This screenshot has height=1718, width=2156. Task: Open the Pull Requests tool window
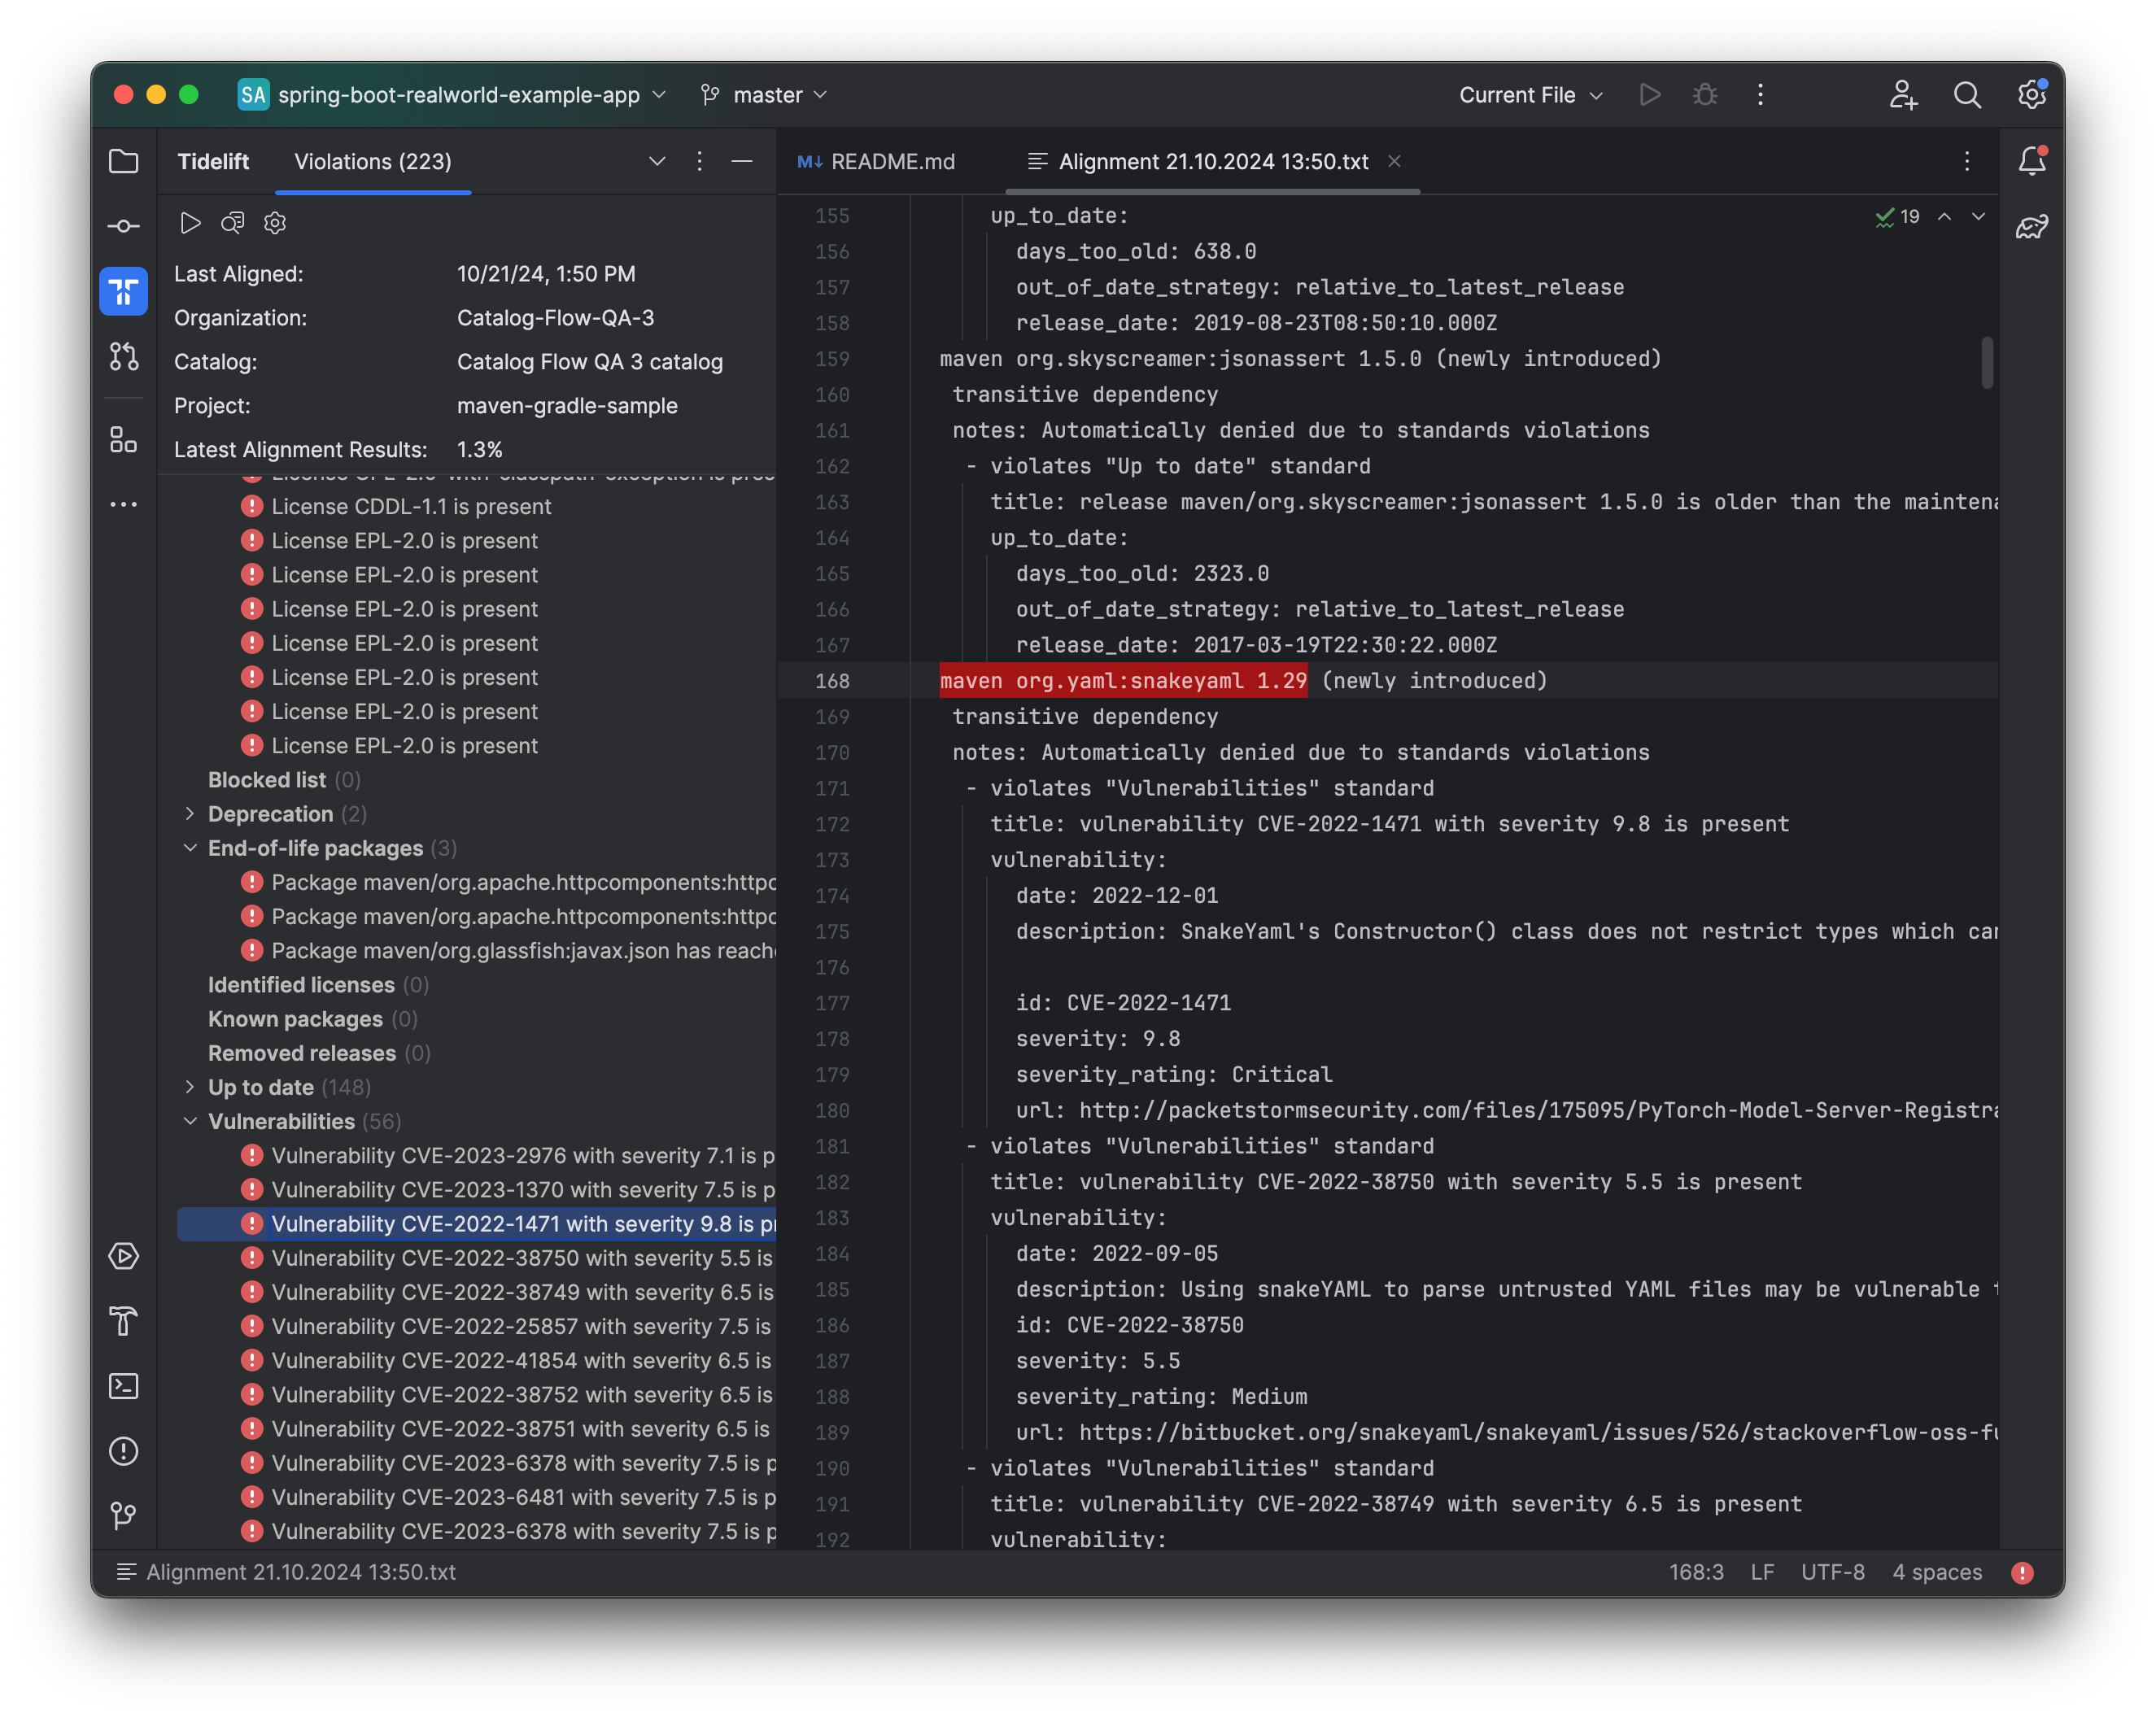point(123,356)
